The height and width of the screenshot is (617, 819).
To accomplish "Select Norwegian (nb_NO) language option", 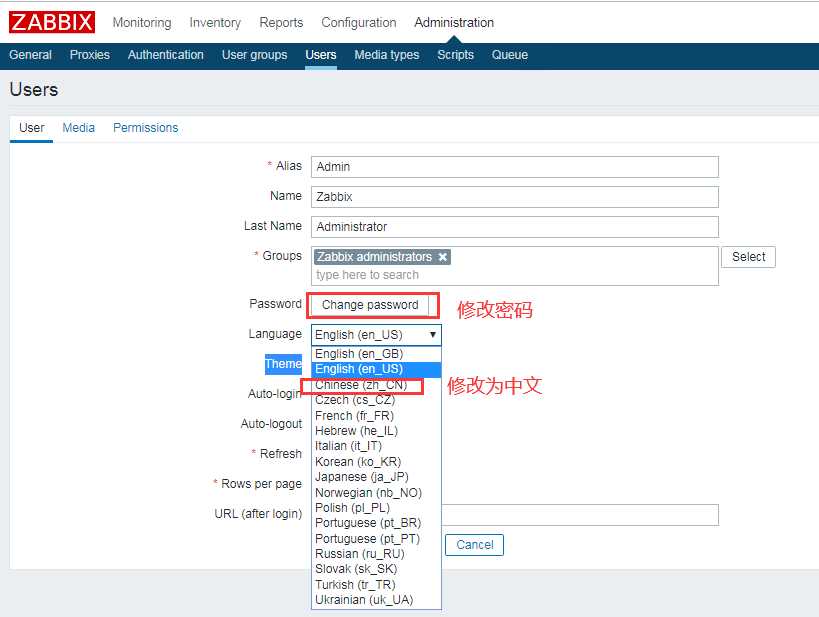I will click(x=376, y=492).
